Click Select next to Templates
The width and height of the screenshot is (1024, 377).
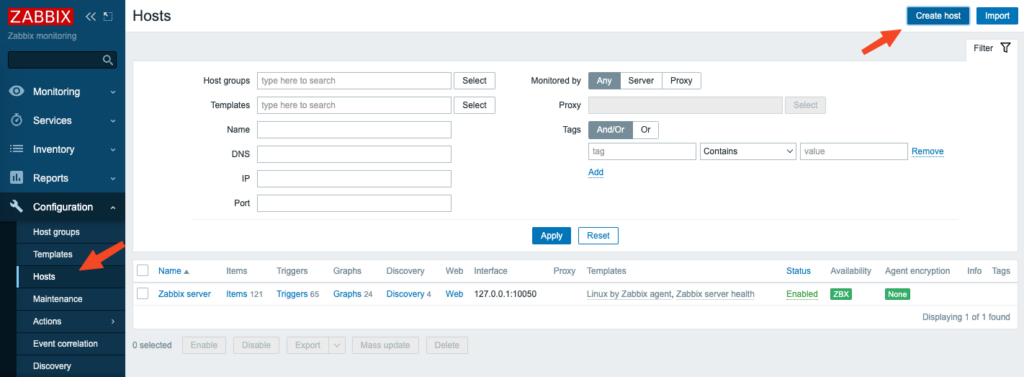click(x=475, y=105)
